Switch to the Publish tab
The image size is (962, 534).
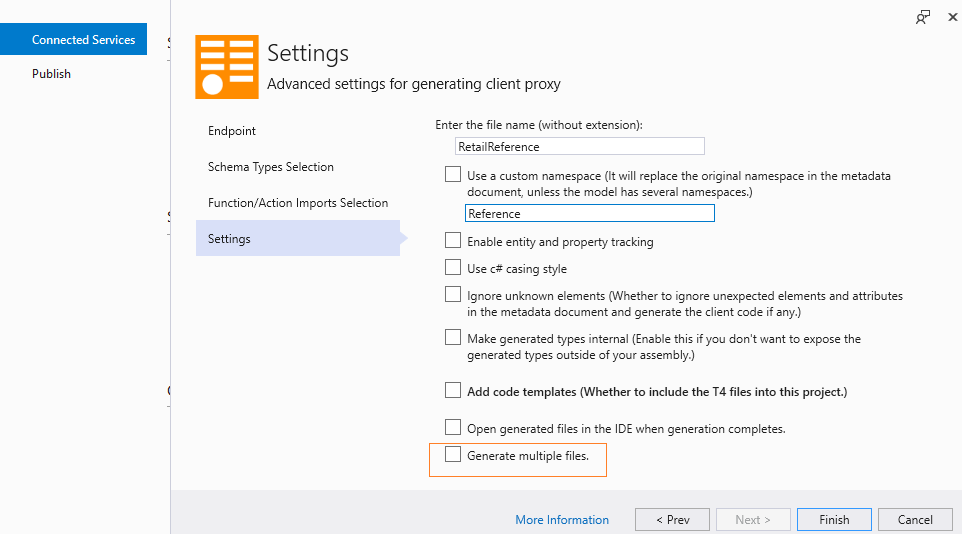[x=51, y=74]
